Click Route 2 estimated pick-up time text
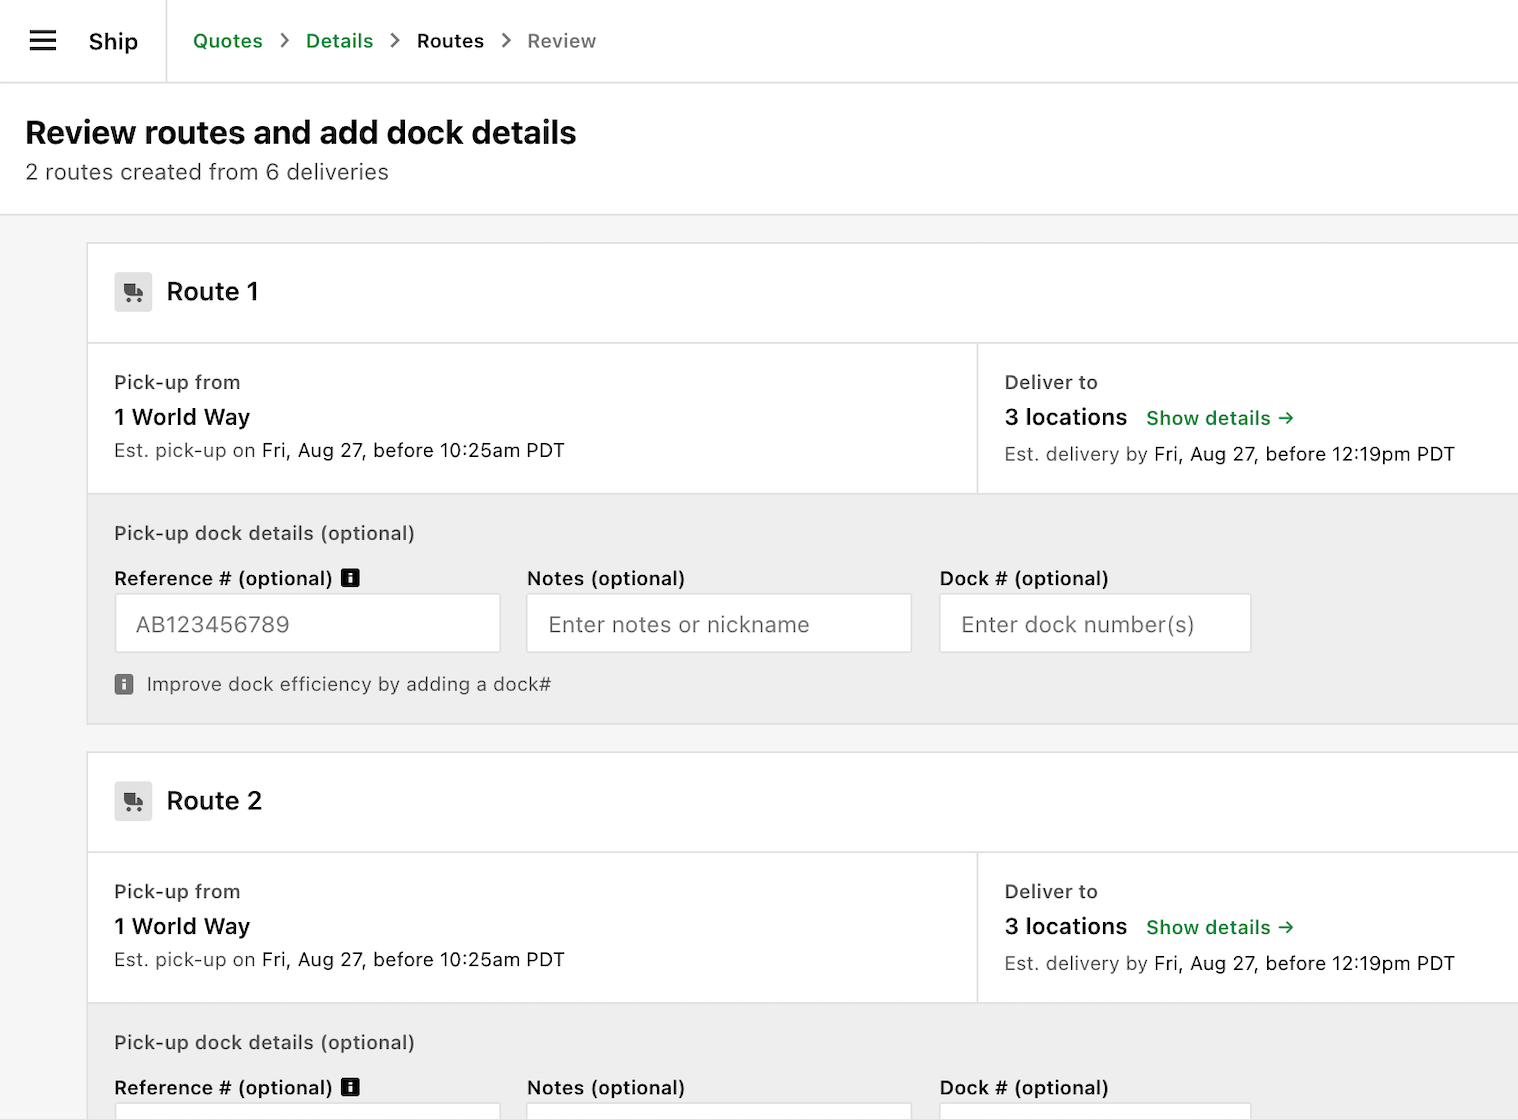The width and height of the screenshot is (1518, 1120). (339, 960)
